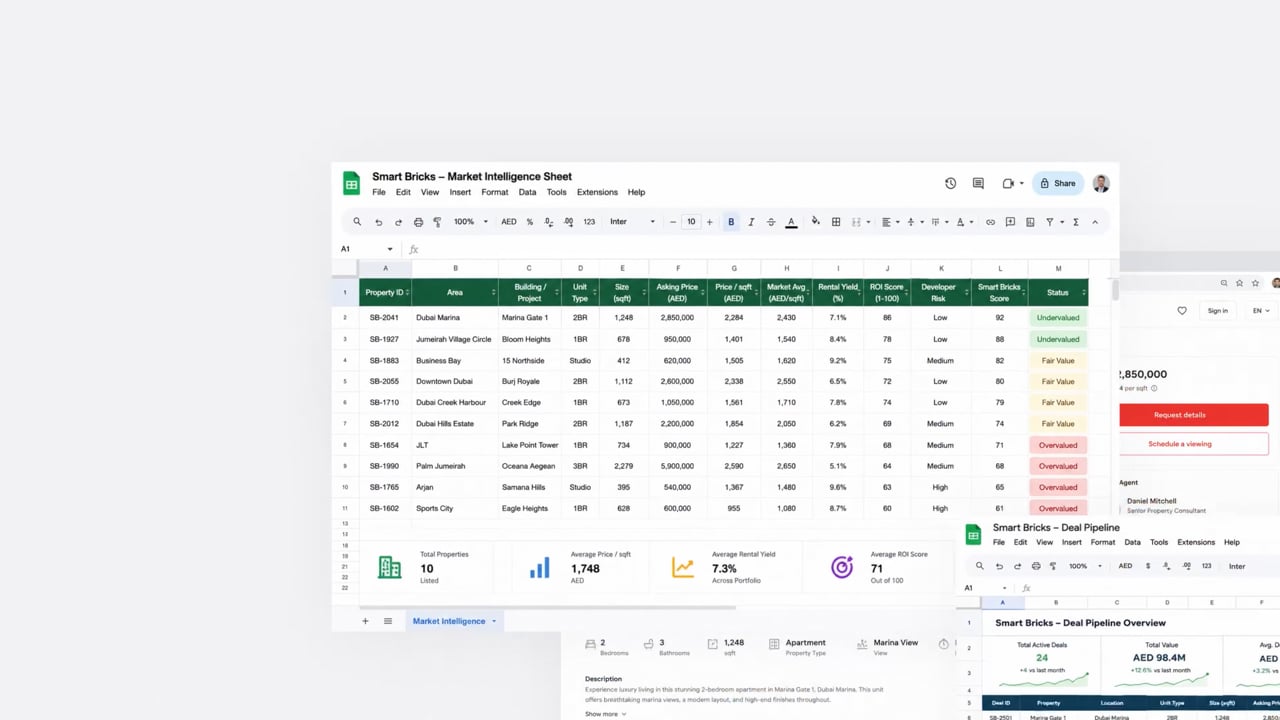Select the Palm Jumeirah area cell
1280x720 pixels.
[455, 466]
